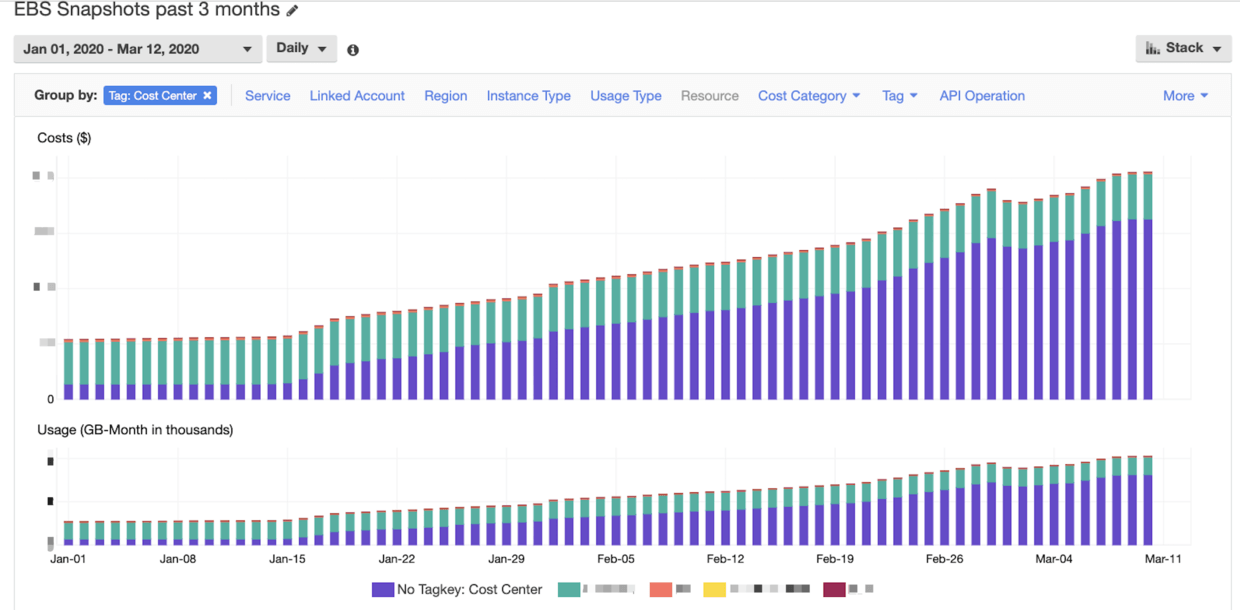Group by Region

pyautogui.click(x=446, y=96)
